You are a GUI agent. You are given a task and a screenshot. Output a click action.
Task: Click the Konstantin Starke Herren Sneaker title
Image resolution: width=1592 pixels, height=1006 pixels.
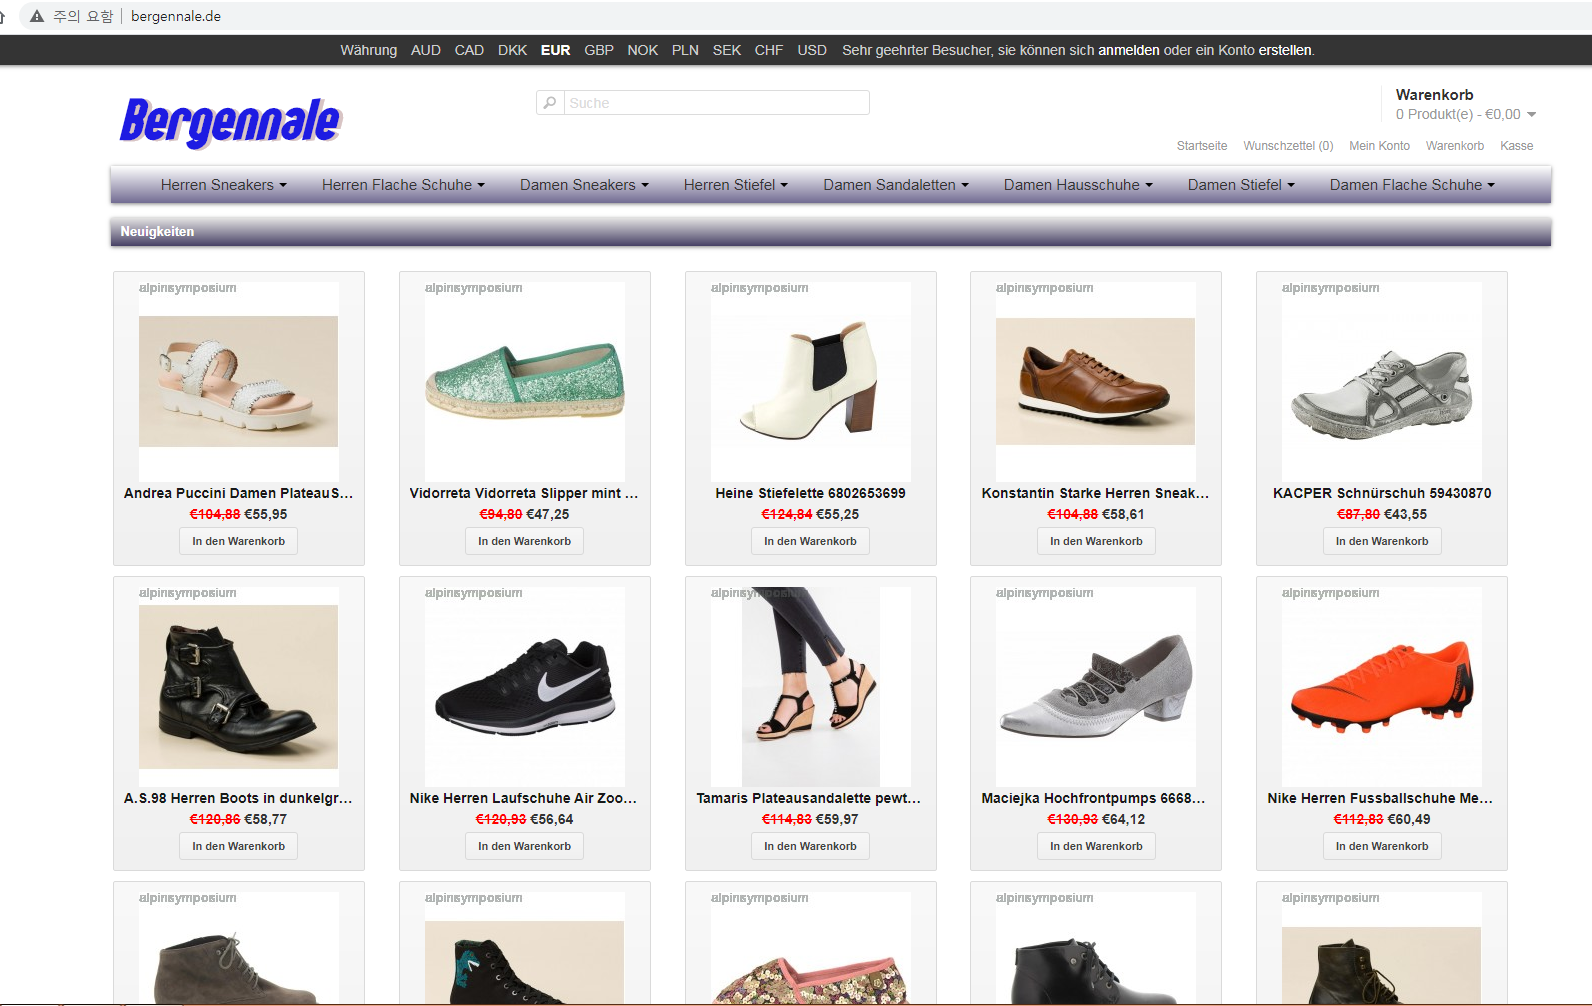(x=1095, y=493)
